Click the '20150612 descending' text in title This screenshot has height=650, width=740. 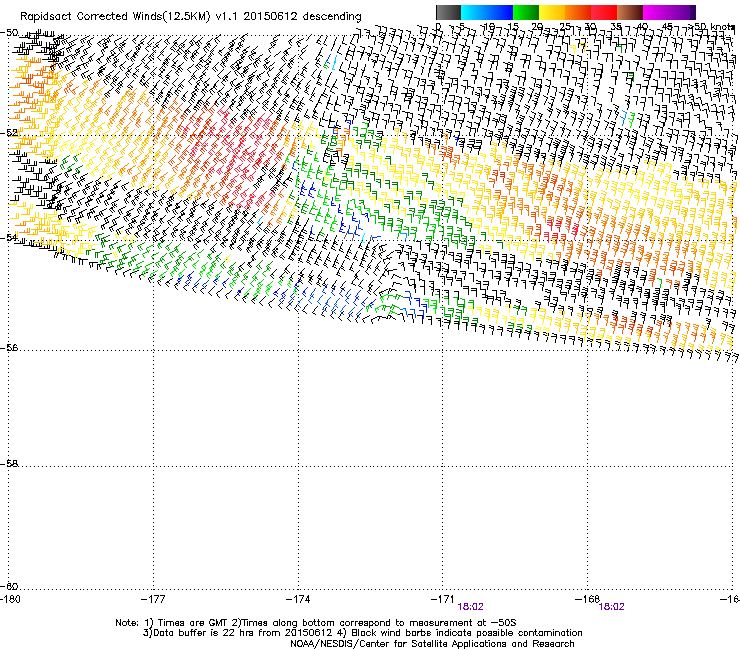click(303, 17)
